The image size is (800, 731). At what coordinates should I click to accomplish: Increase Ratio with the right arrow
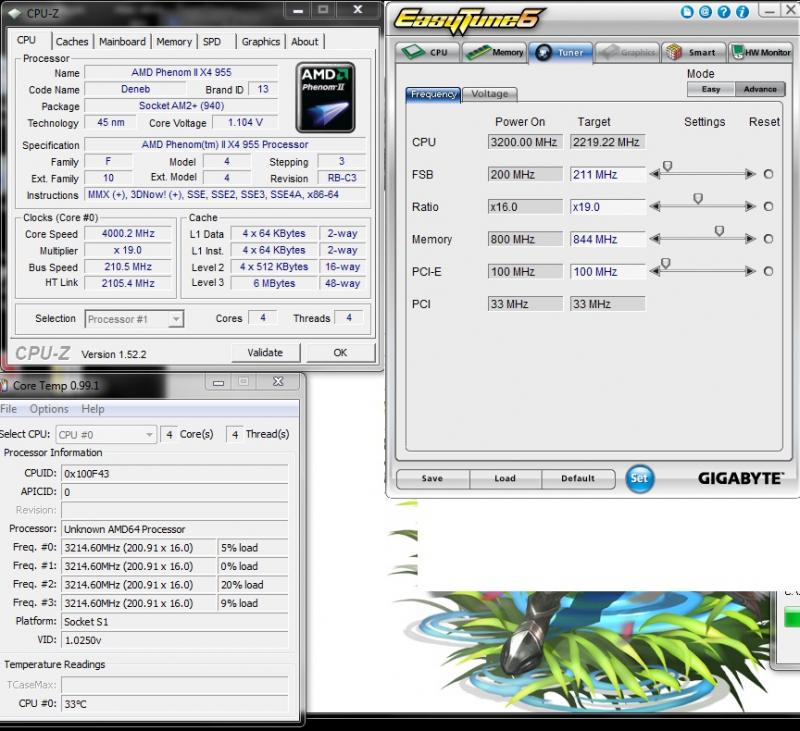tap(750, 207)
